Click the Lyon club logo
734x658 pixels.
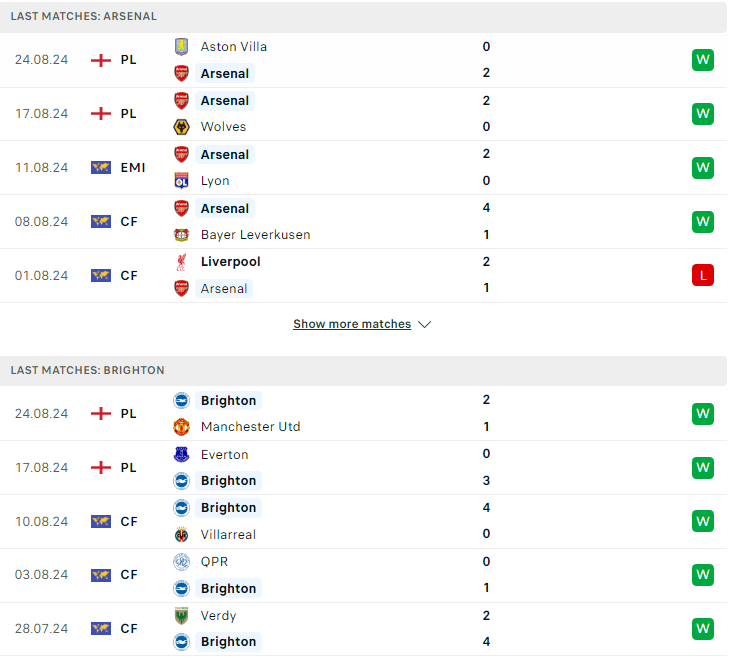[181, 181]
